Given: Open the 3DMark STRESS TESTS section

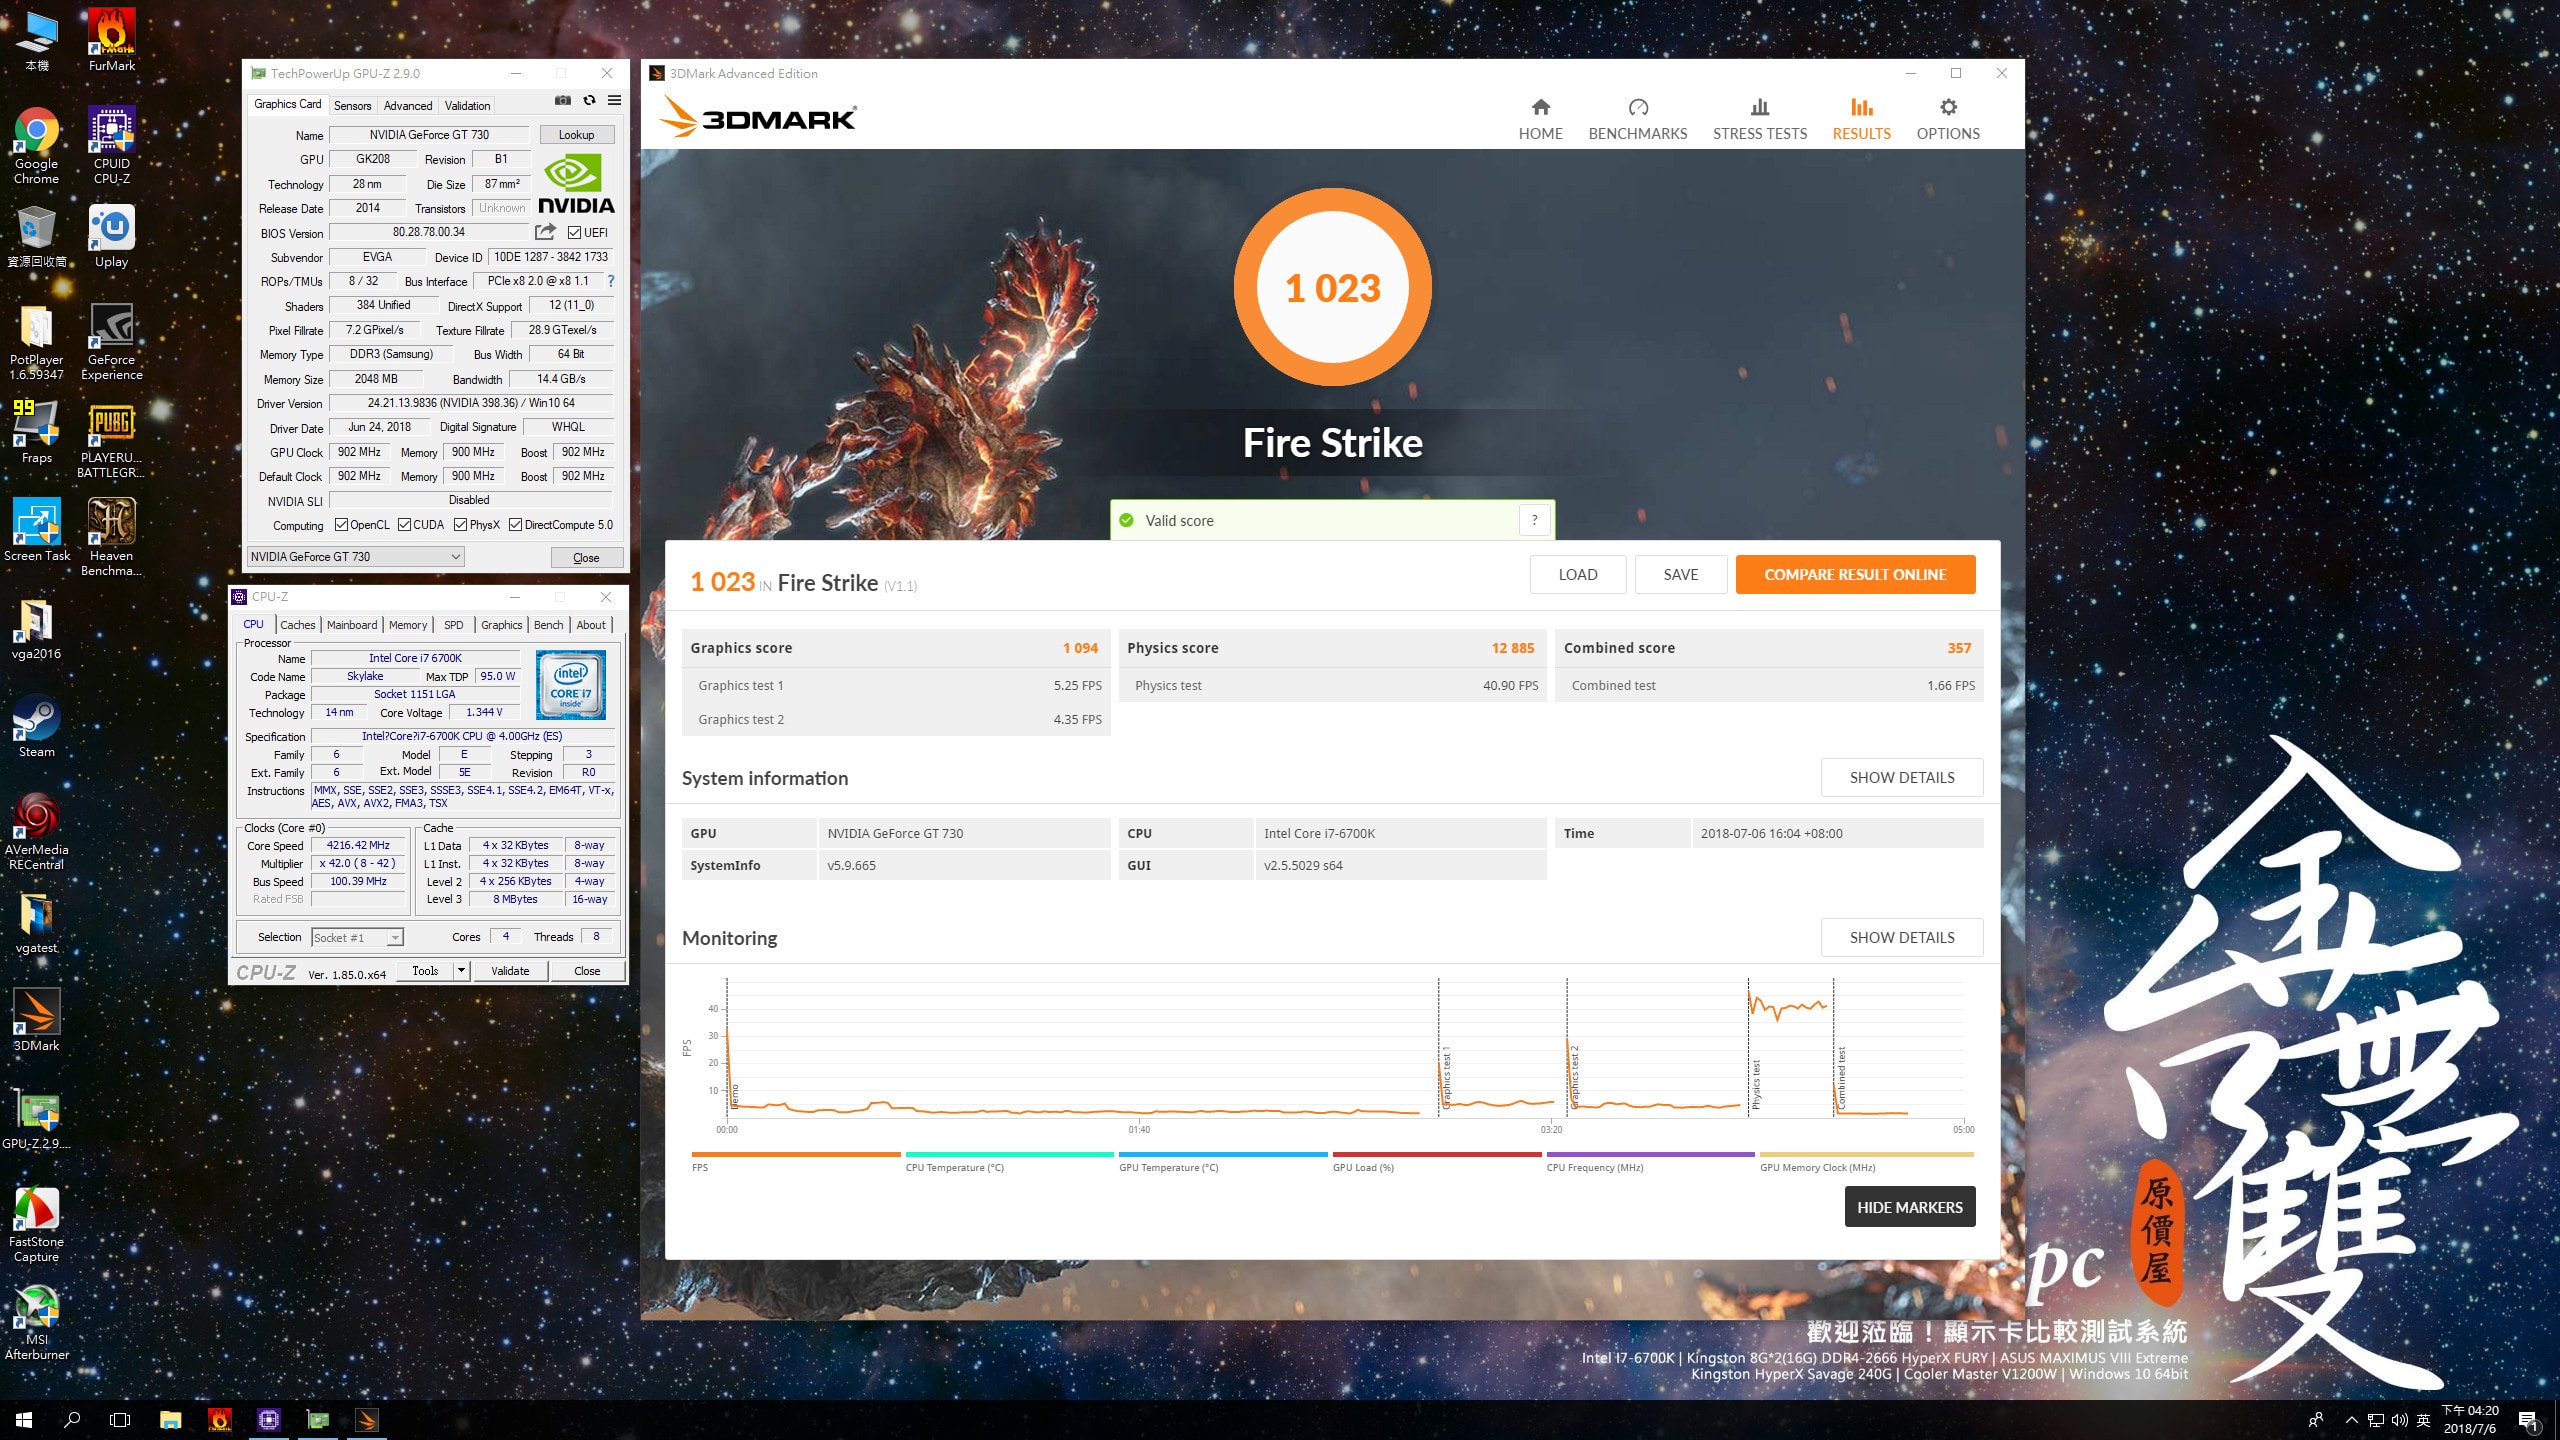Looking at the screenshot, I should [1759, 119].
